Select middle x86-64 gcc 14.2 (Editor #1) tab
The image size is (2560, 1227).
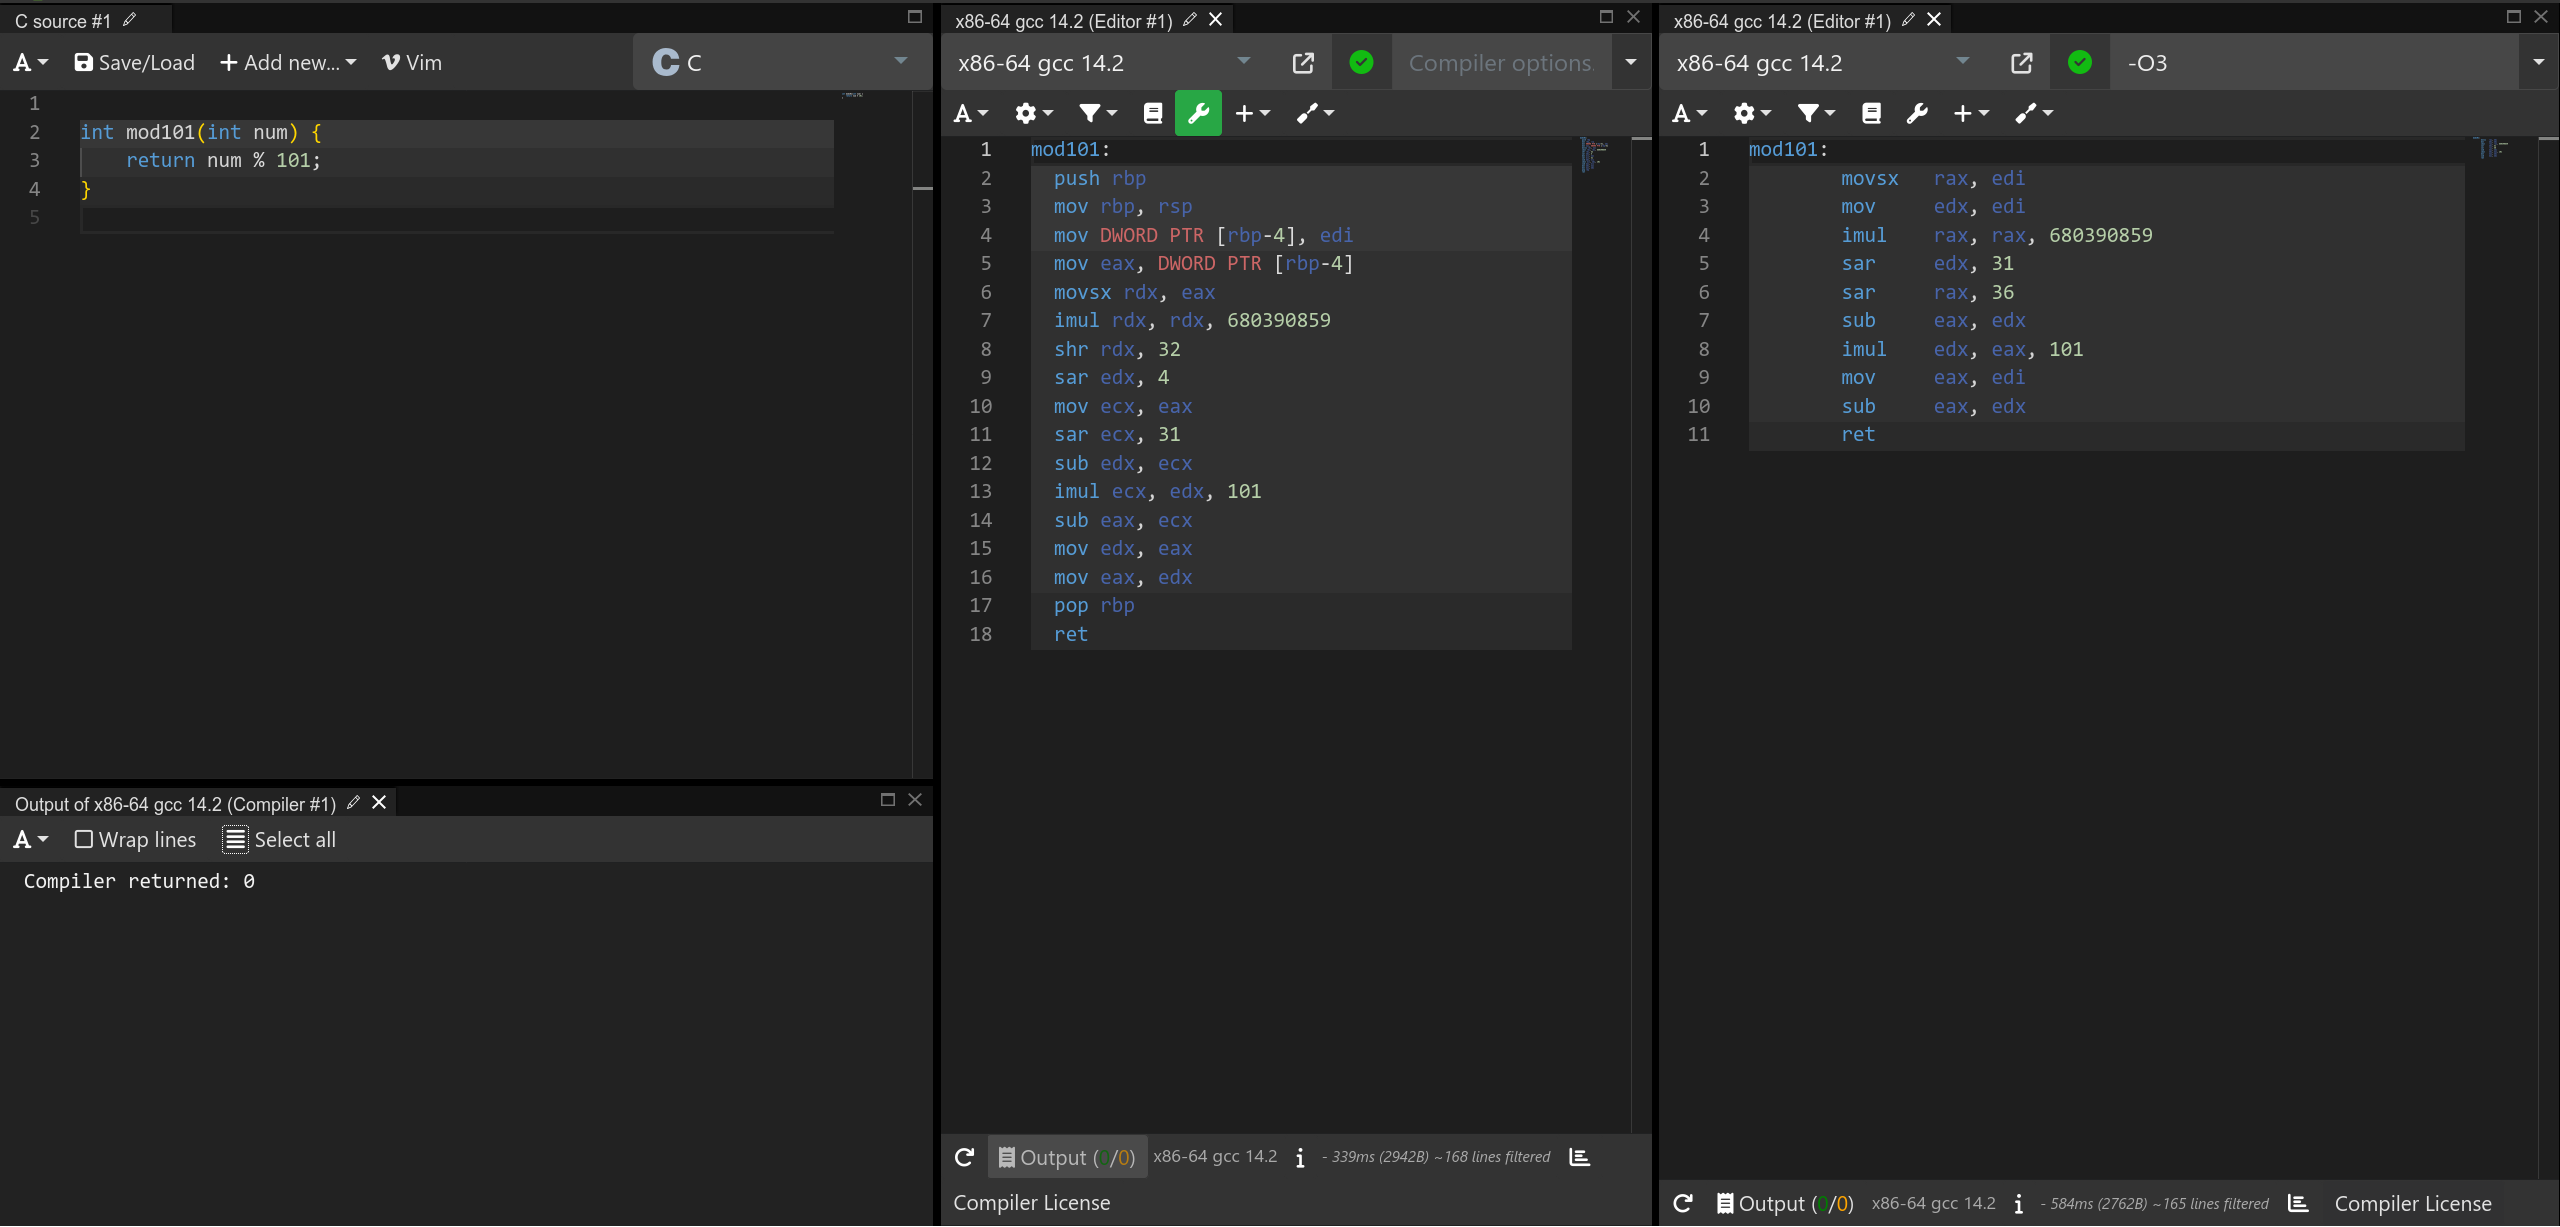(x=1063, y=21)
